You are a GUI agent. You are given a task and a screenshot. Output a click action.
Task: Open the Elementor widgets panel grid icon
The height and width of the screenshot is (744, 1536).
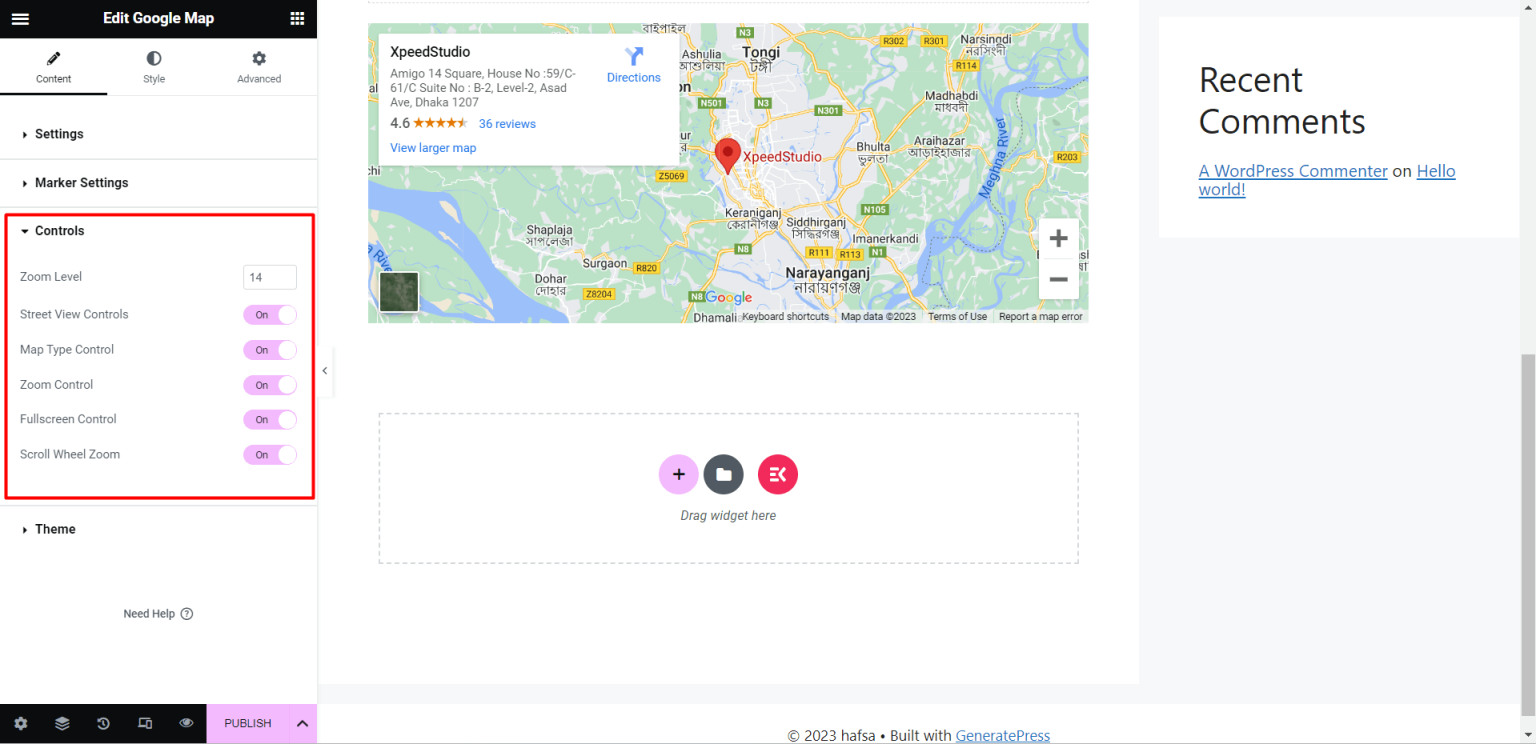coord(297,18)
